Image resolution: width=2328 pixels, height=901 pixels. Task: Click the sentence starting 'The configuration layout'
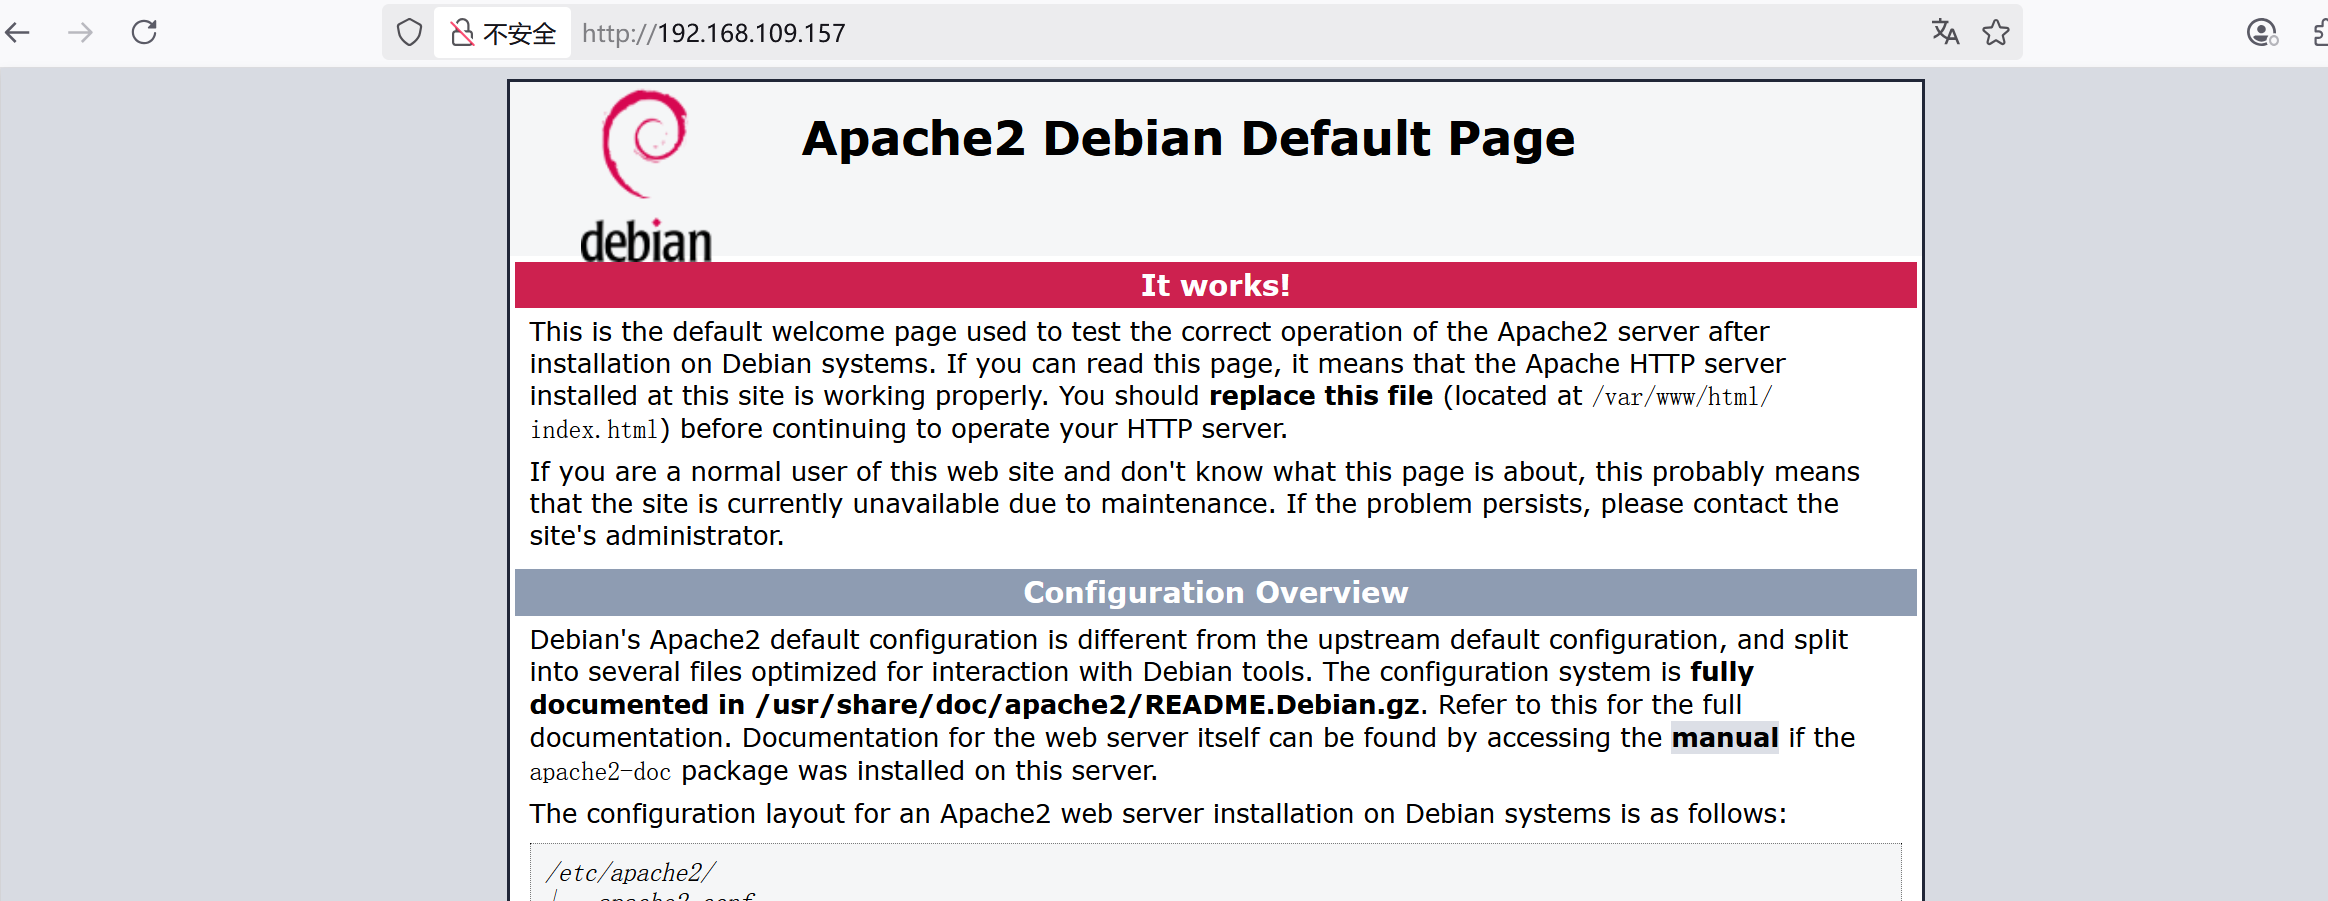pos(1158,814)
